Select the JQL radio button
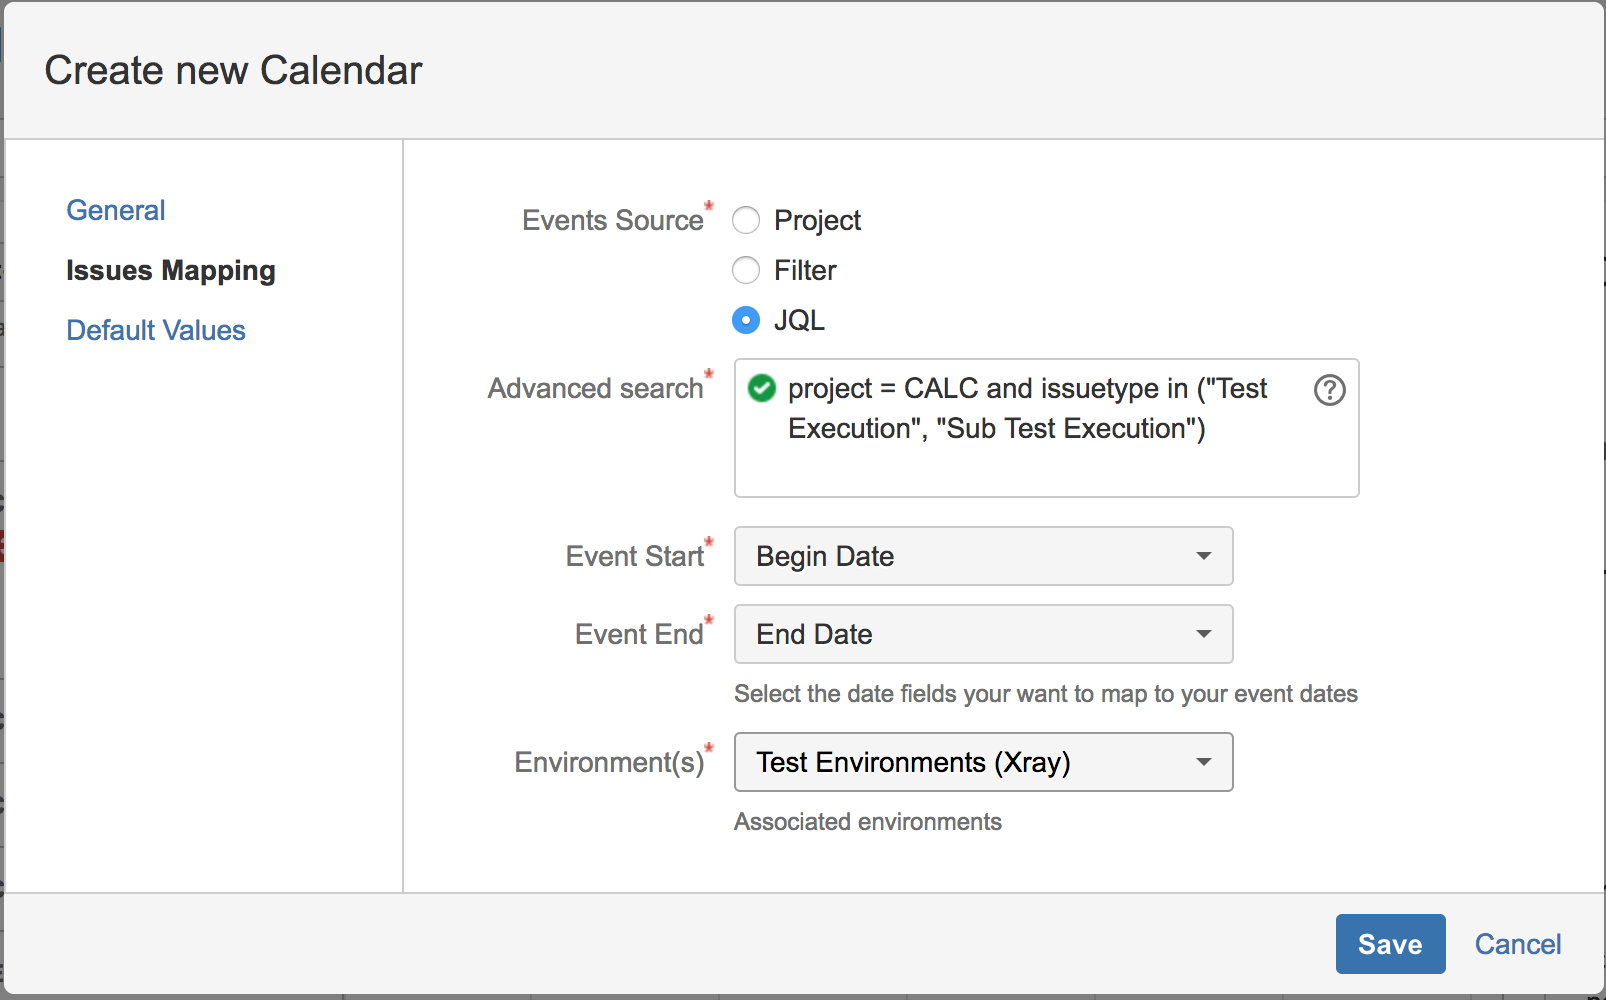 [x=746, y=320]
